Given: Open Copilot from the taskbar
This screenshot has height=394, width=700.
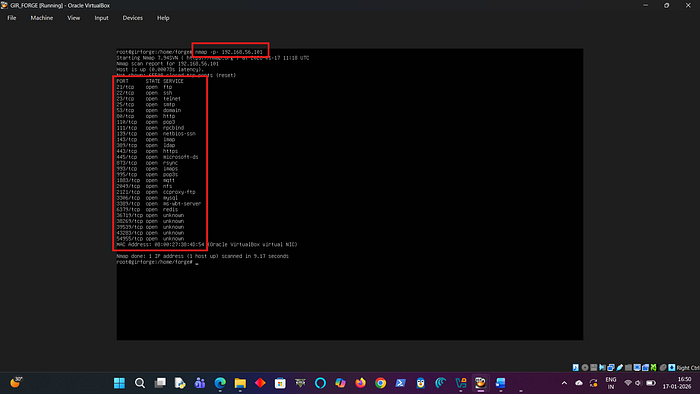Looking at the screenshot, I should point(340,383).
